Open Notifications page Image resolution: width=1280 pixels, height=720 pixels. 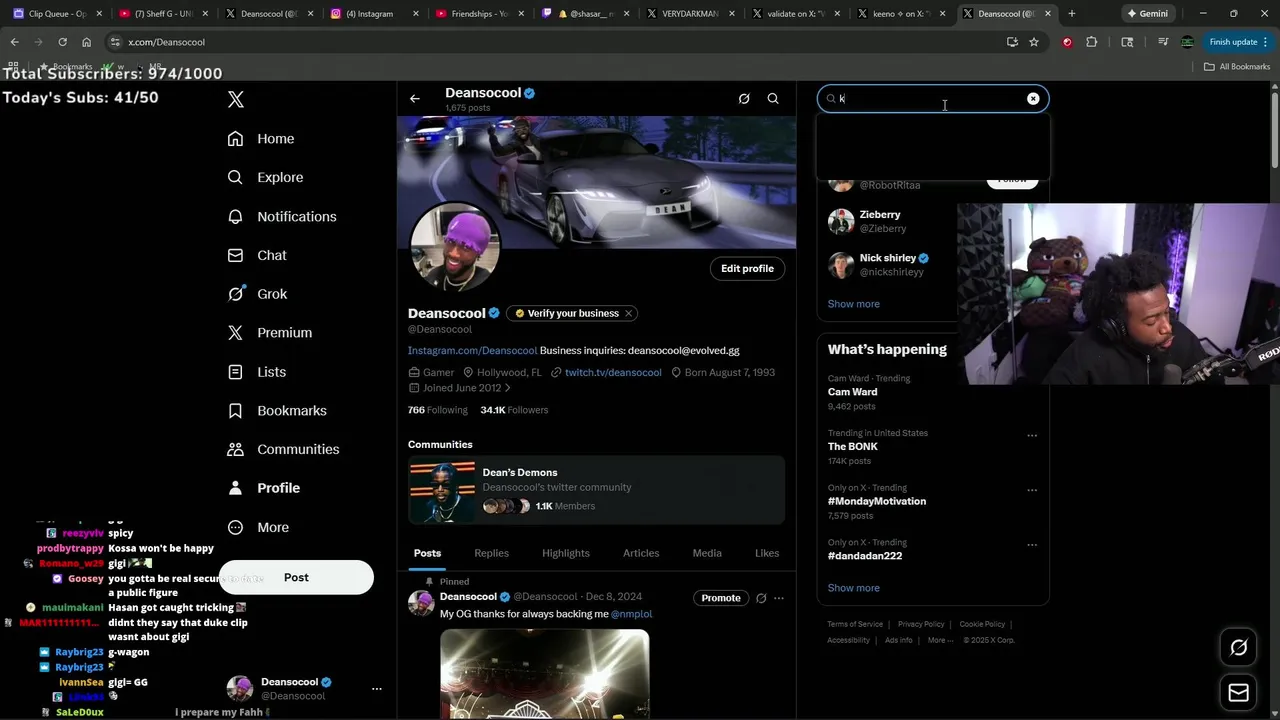pos(282,216)
